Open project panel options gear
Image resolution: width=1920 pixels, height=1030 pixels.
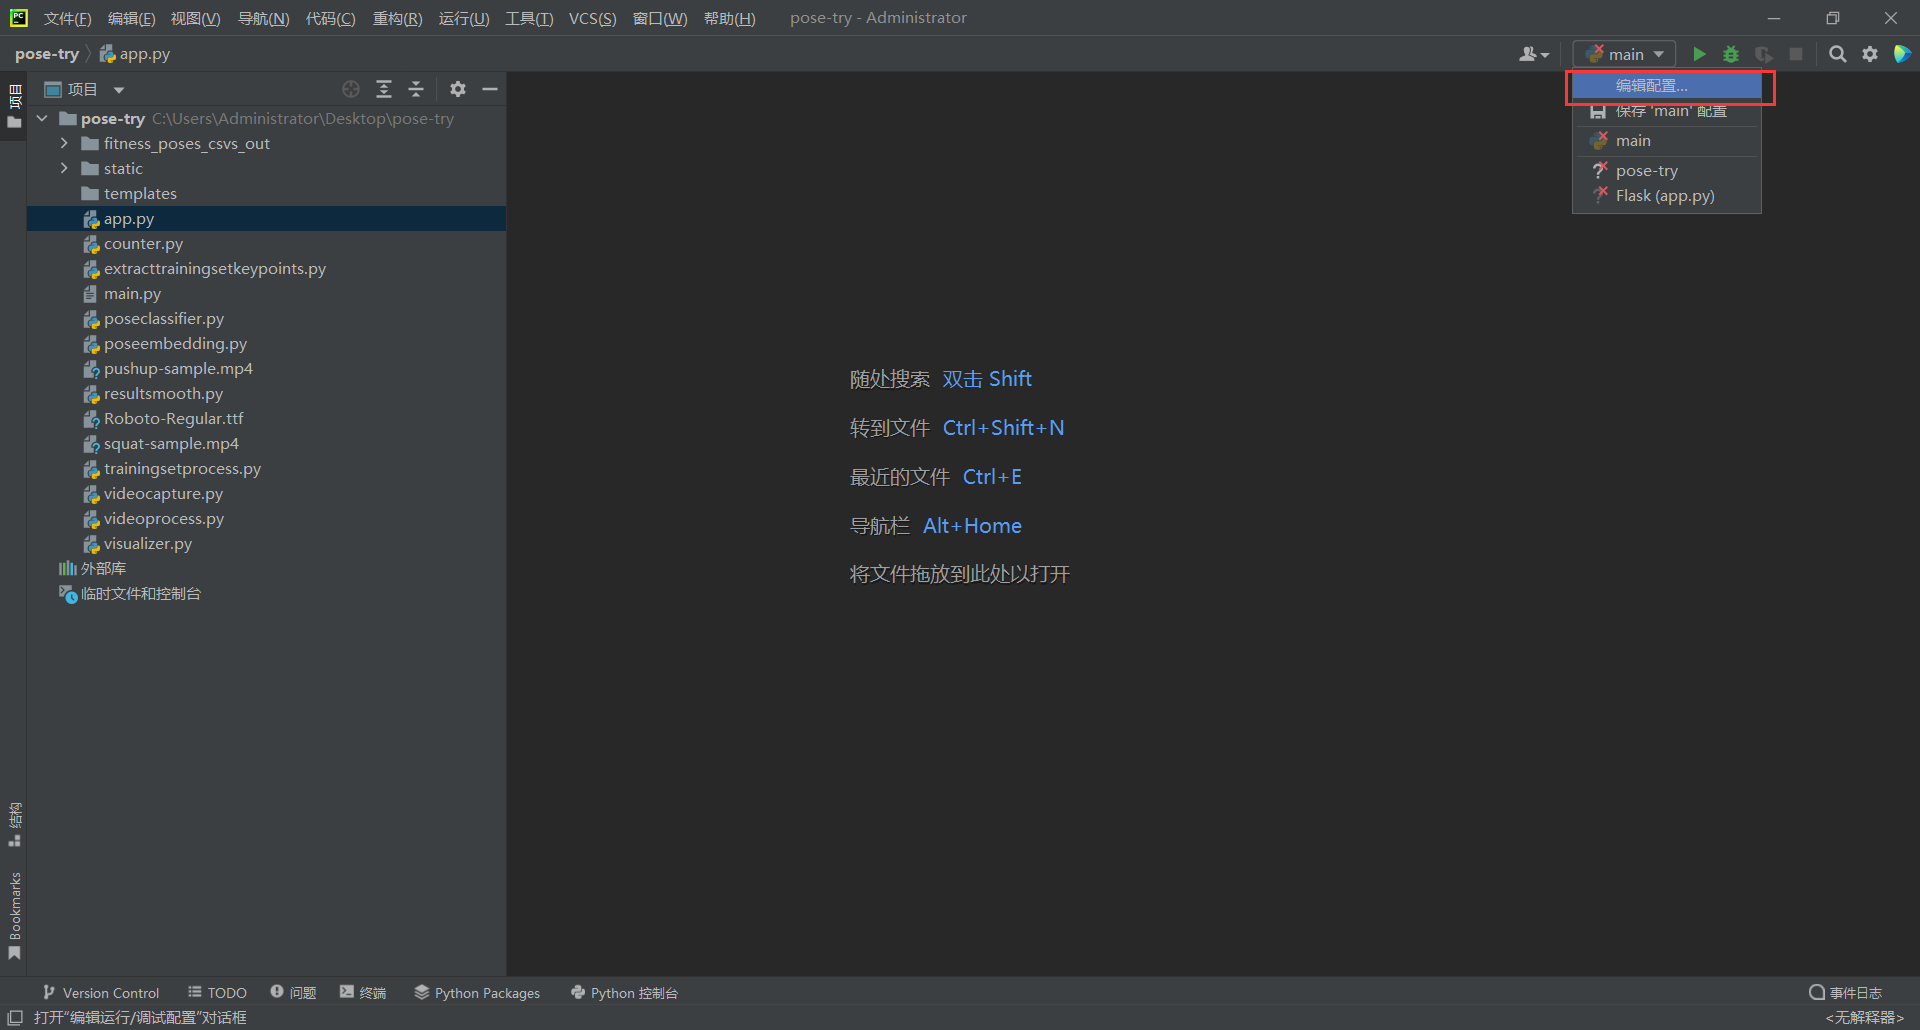458,89
